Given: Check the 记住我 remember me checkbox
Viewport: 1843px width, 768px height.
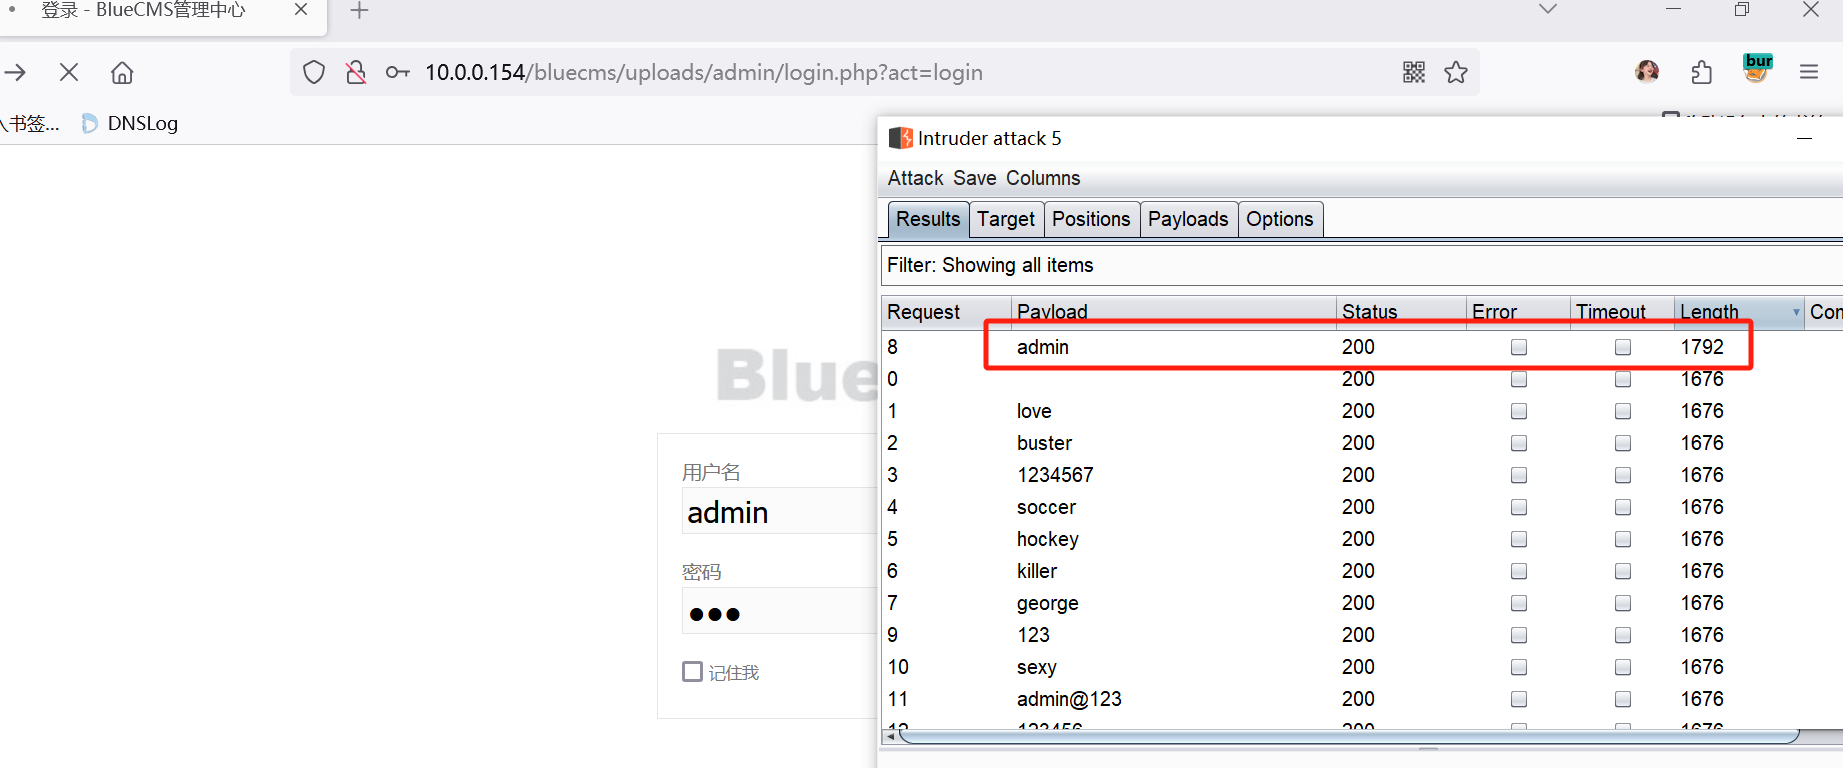Looking at the screenshot, I should [x=692, y=671].
